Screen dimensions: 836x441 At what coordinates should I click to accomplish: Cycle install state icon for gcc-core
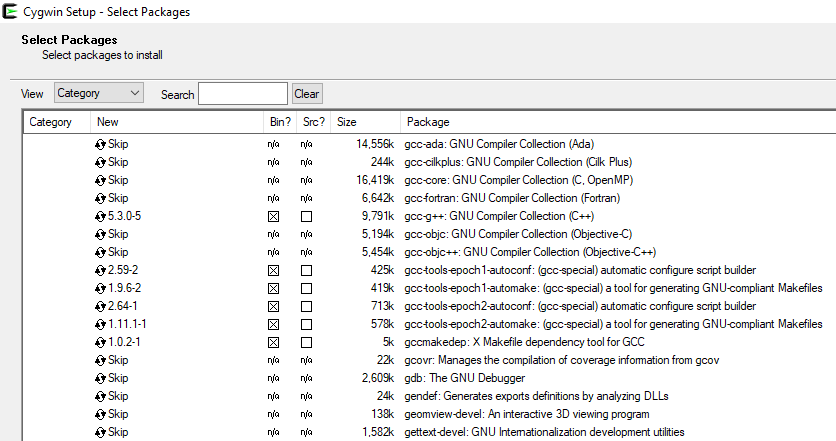coord(100,181)
